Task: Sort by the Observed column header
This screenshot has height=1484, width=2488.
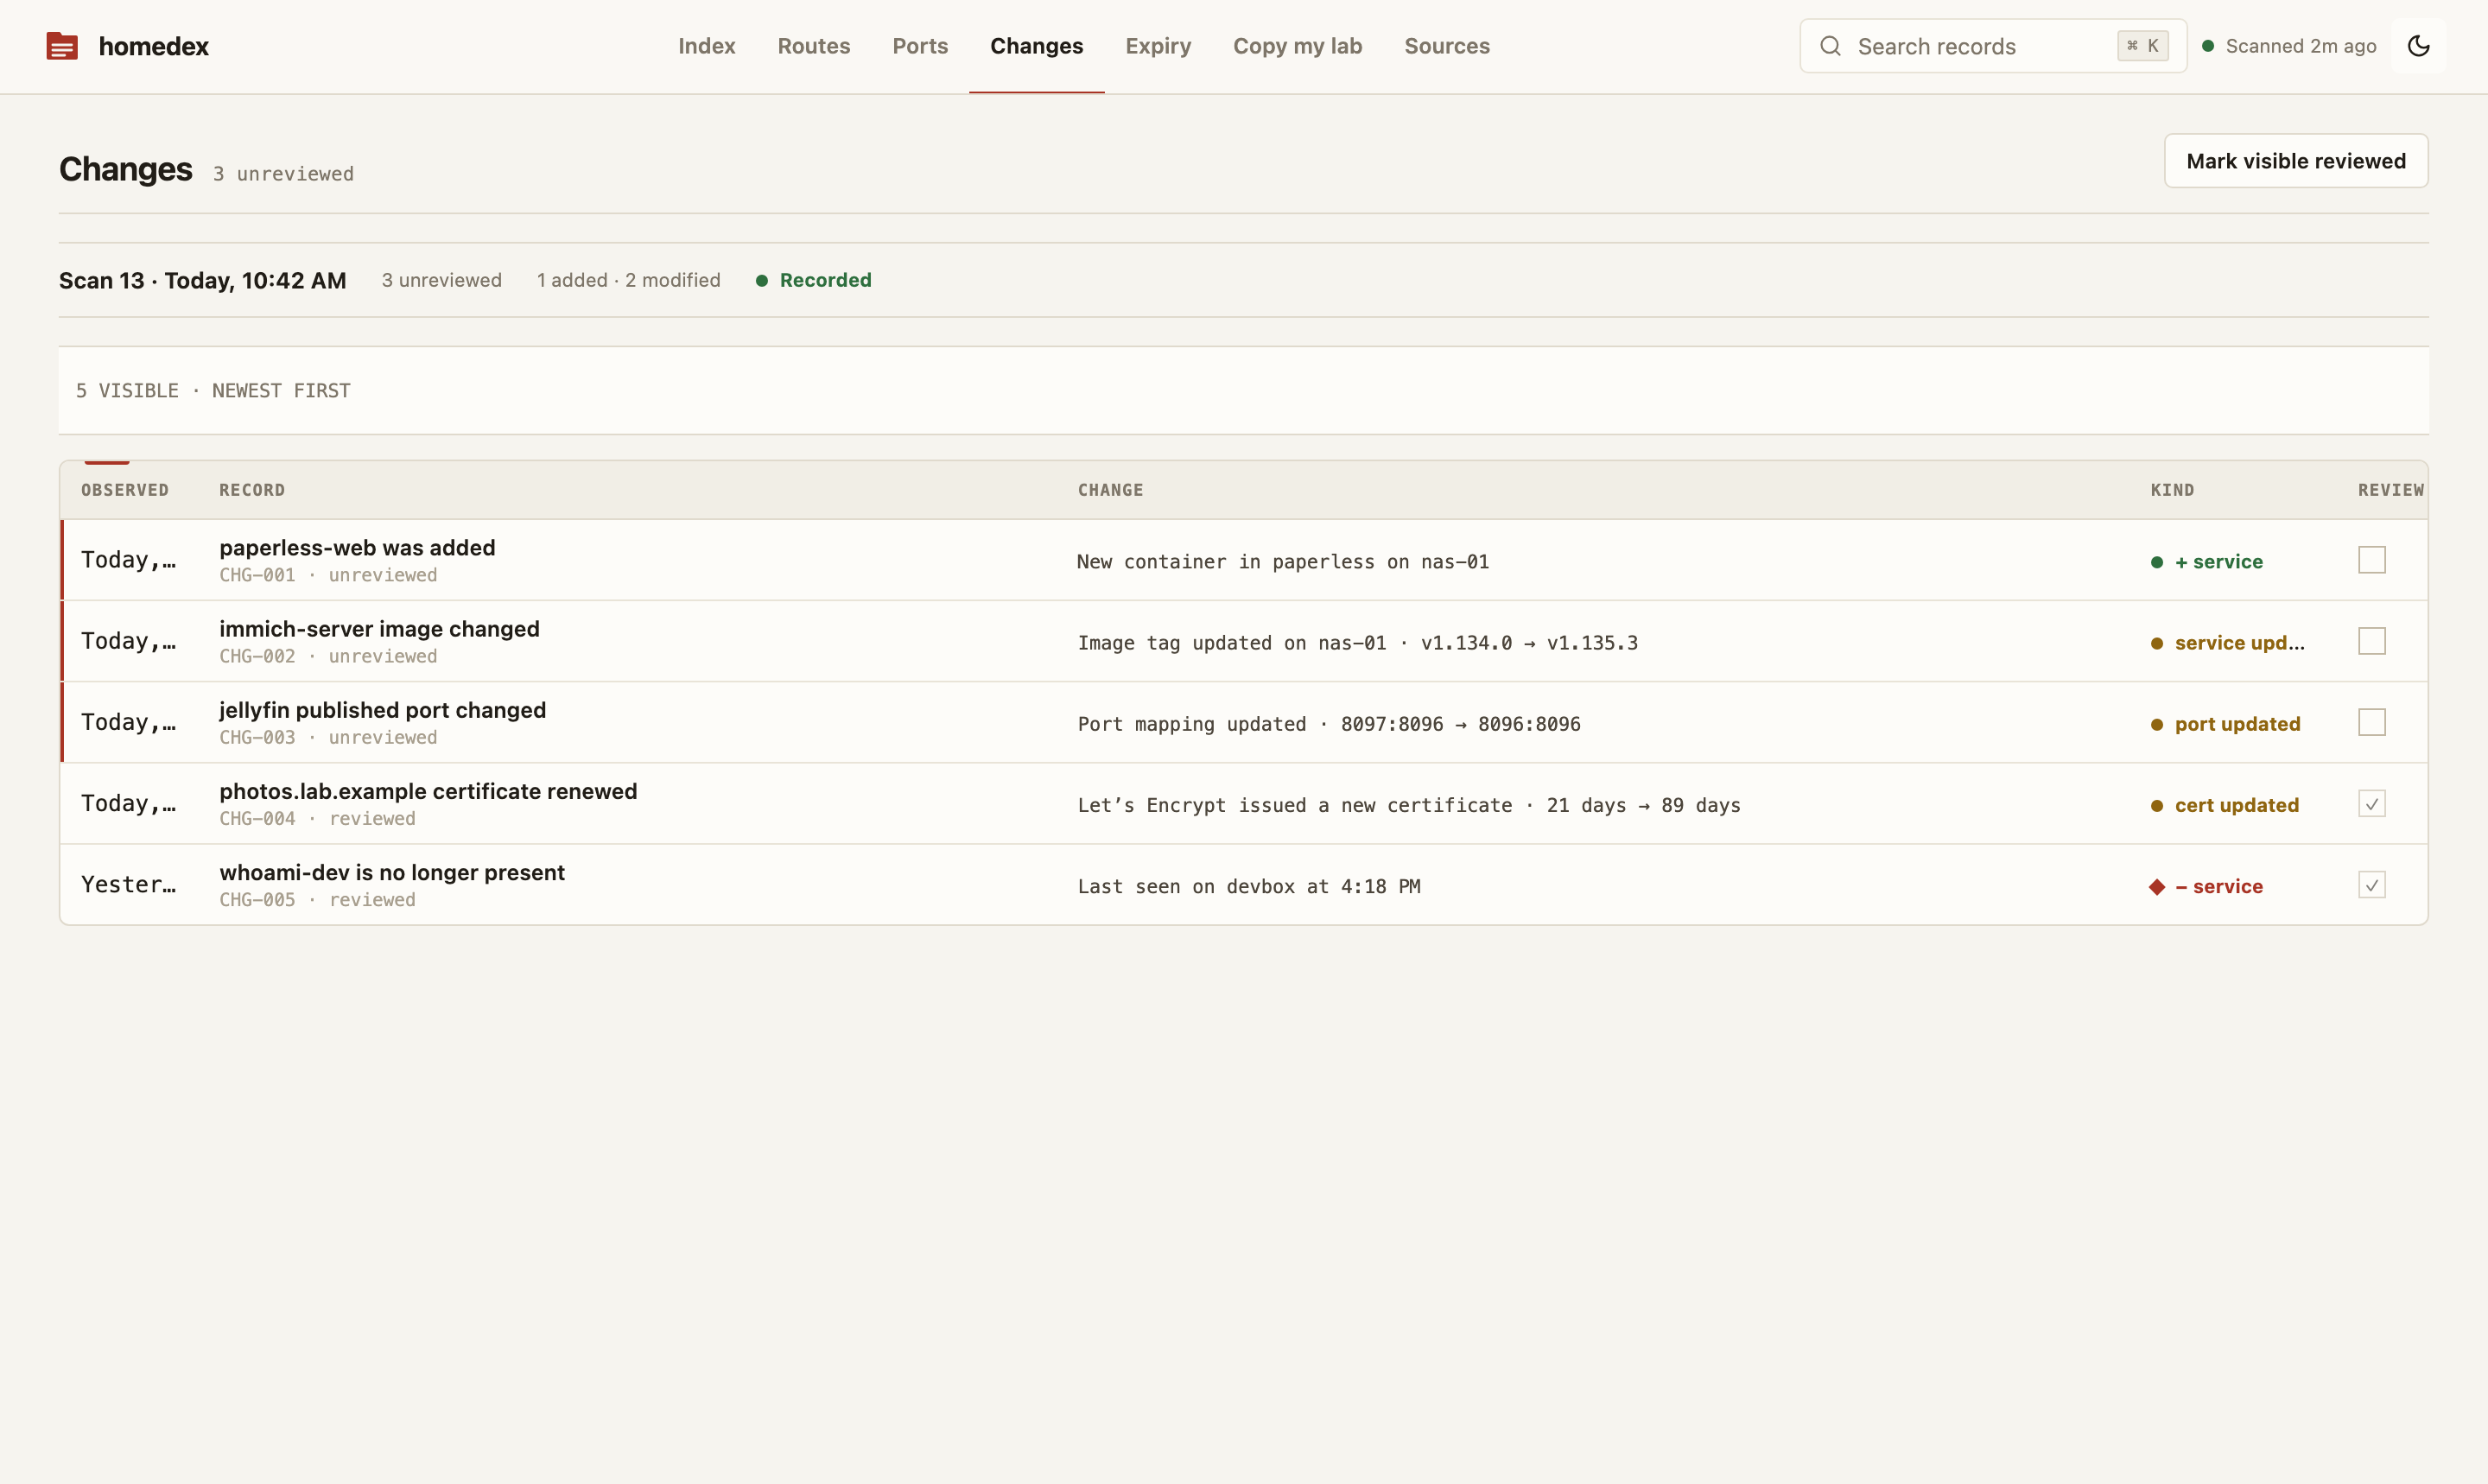Action: pos(125,490)
